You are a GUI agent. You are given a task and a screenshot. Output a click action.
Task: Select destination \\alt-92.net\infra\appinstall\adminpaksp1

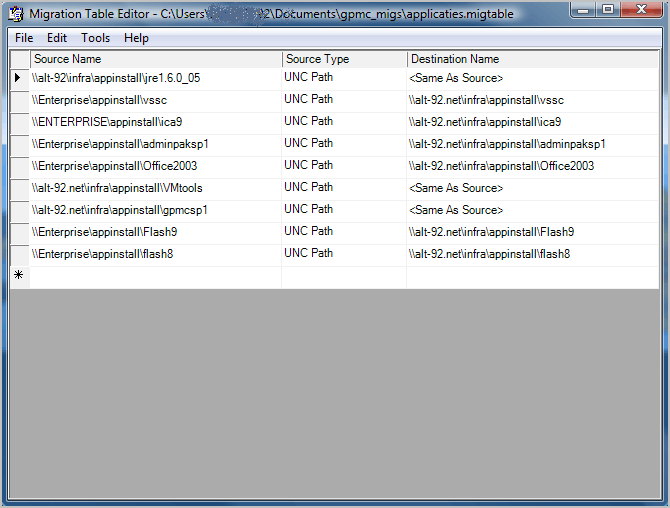pos(533,145)
